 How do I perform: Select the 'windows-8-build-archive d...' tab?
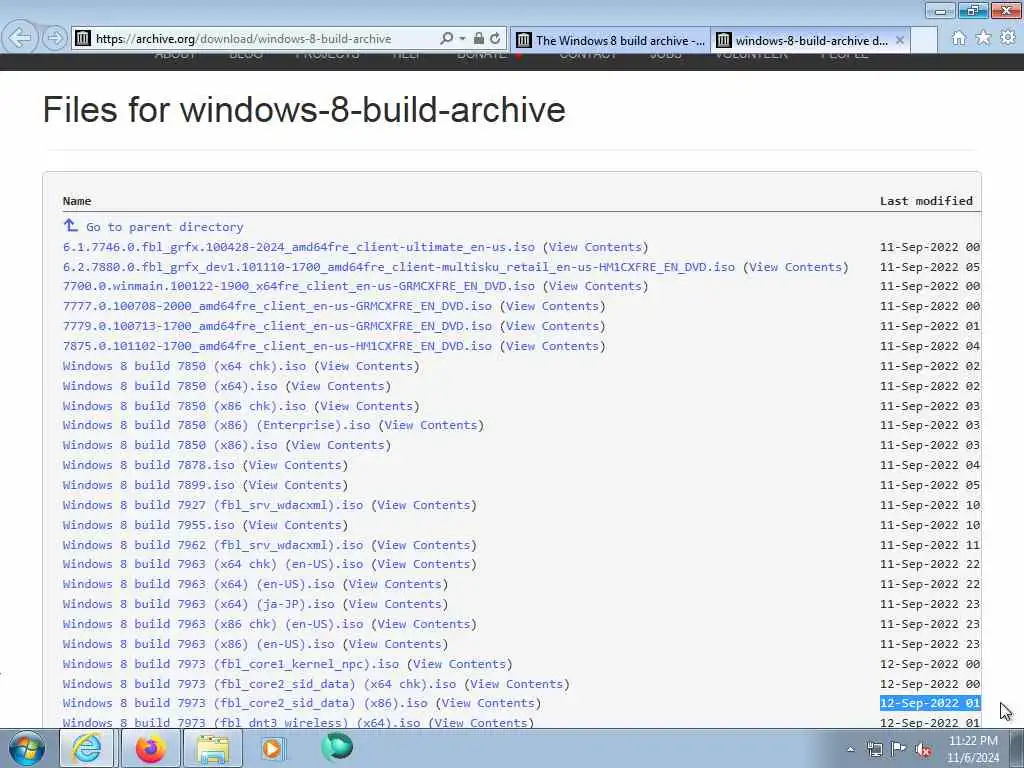(810, 40)
